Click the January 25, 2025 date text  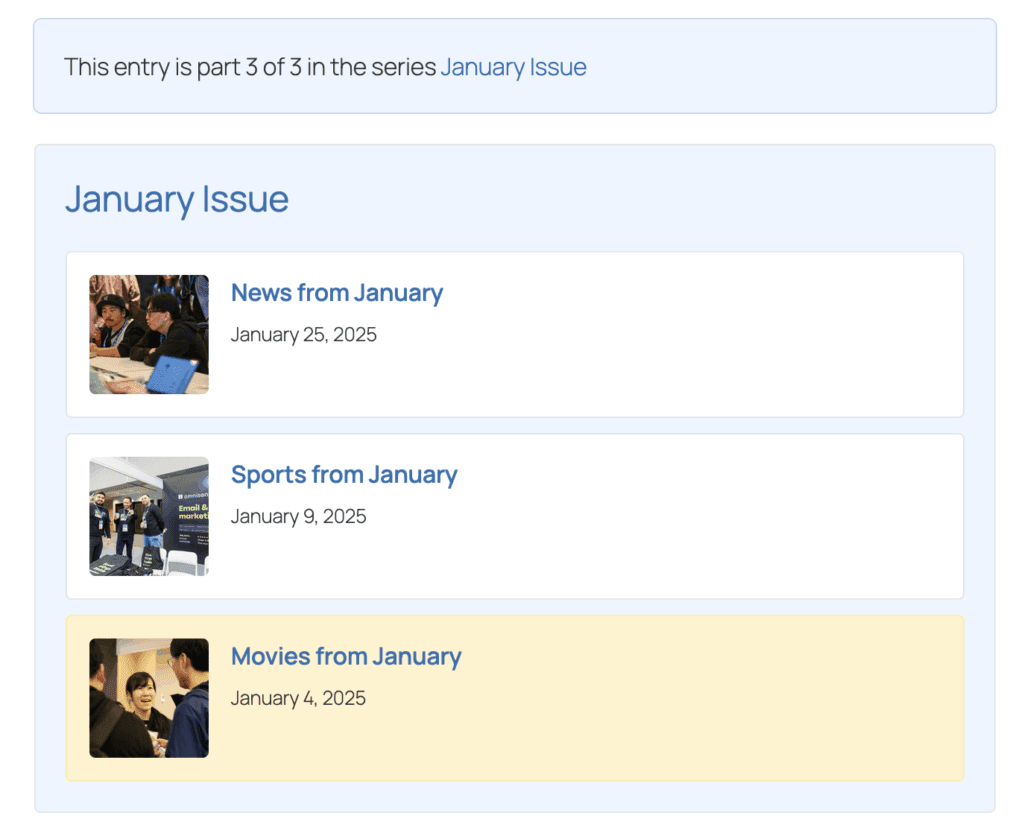[x=303, y=334]
